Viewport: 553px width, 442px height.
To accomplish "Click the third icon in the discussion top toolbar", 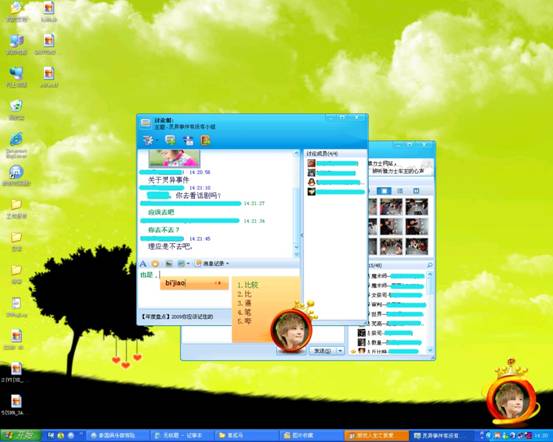I will pyautogui.click(x=188, y=140).
